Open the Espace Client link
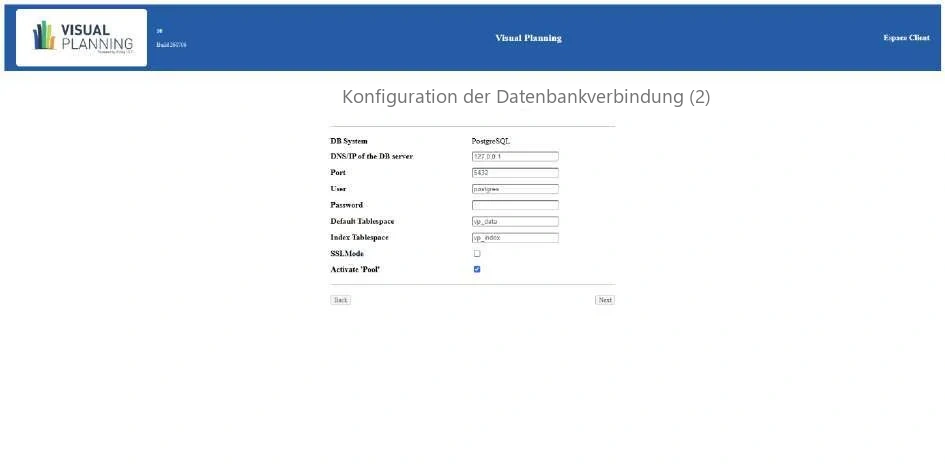 [906, 37]
